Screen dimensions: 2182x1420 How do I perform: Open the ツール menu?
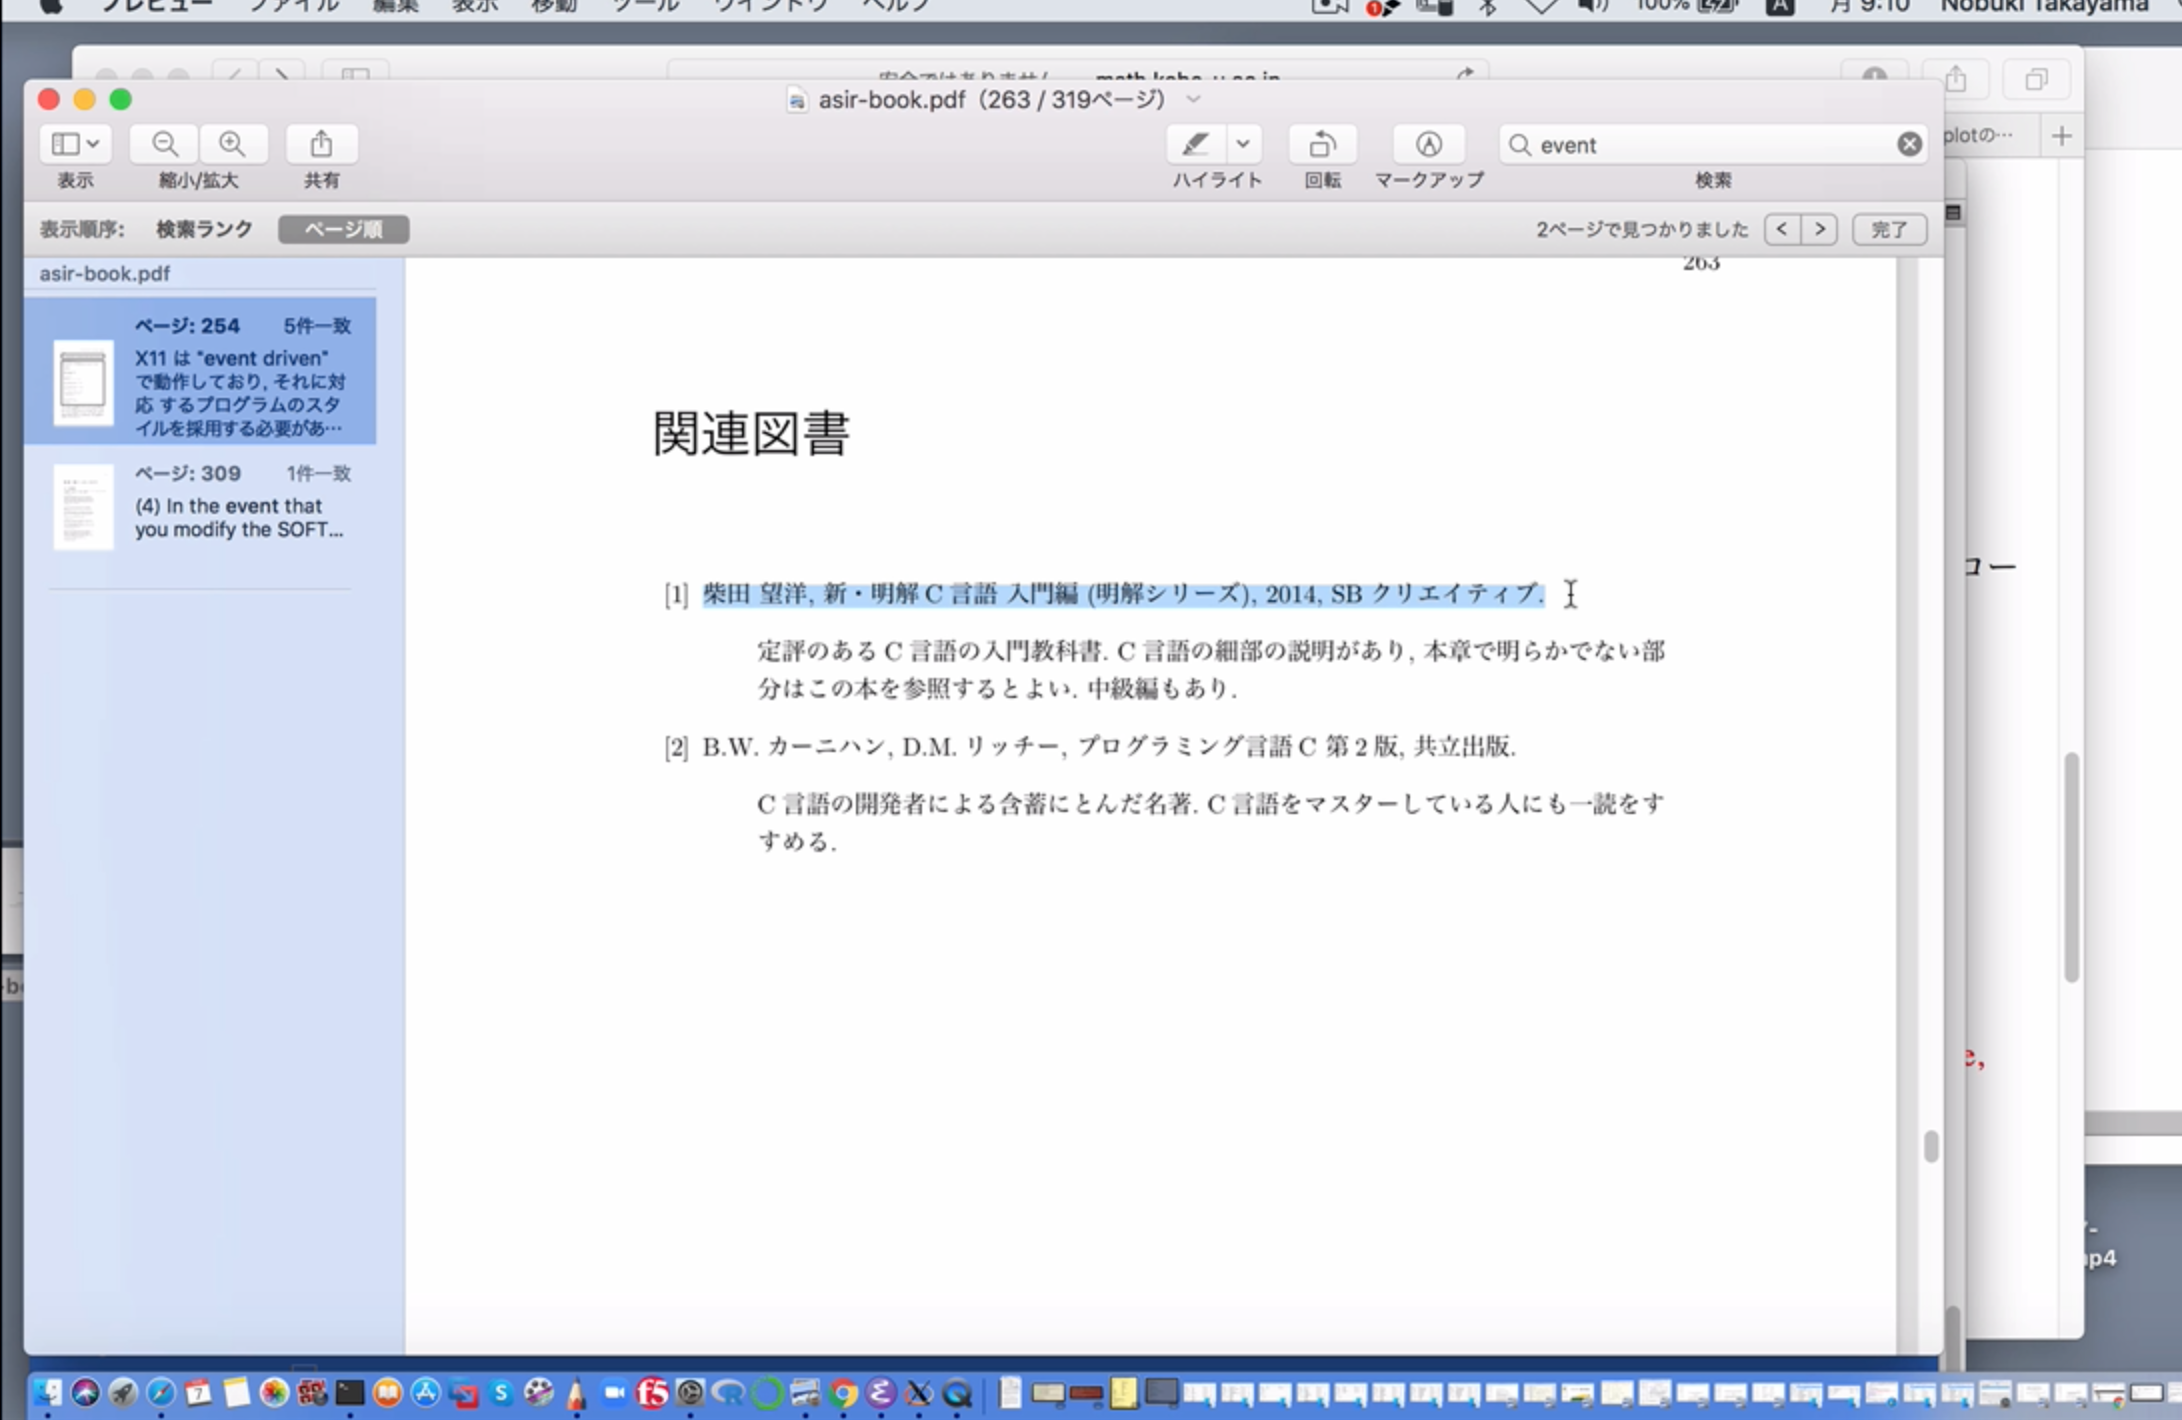[645, 6]
